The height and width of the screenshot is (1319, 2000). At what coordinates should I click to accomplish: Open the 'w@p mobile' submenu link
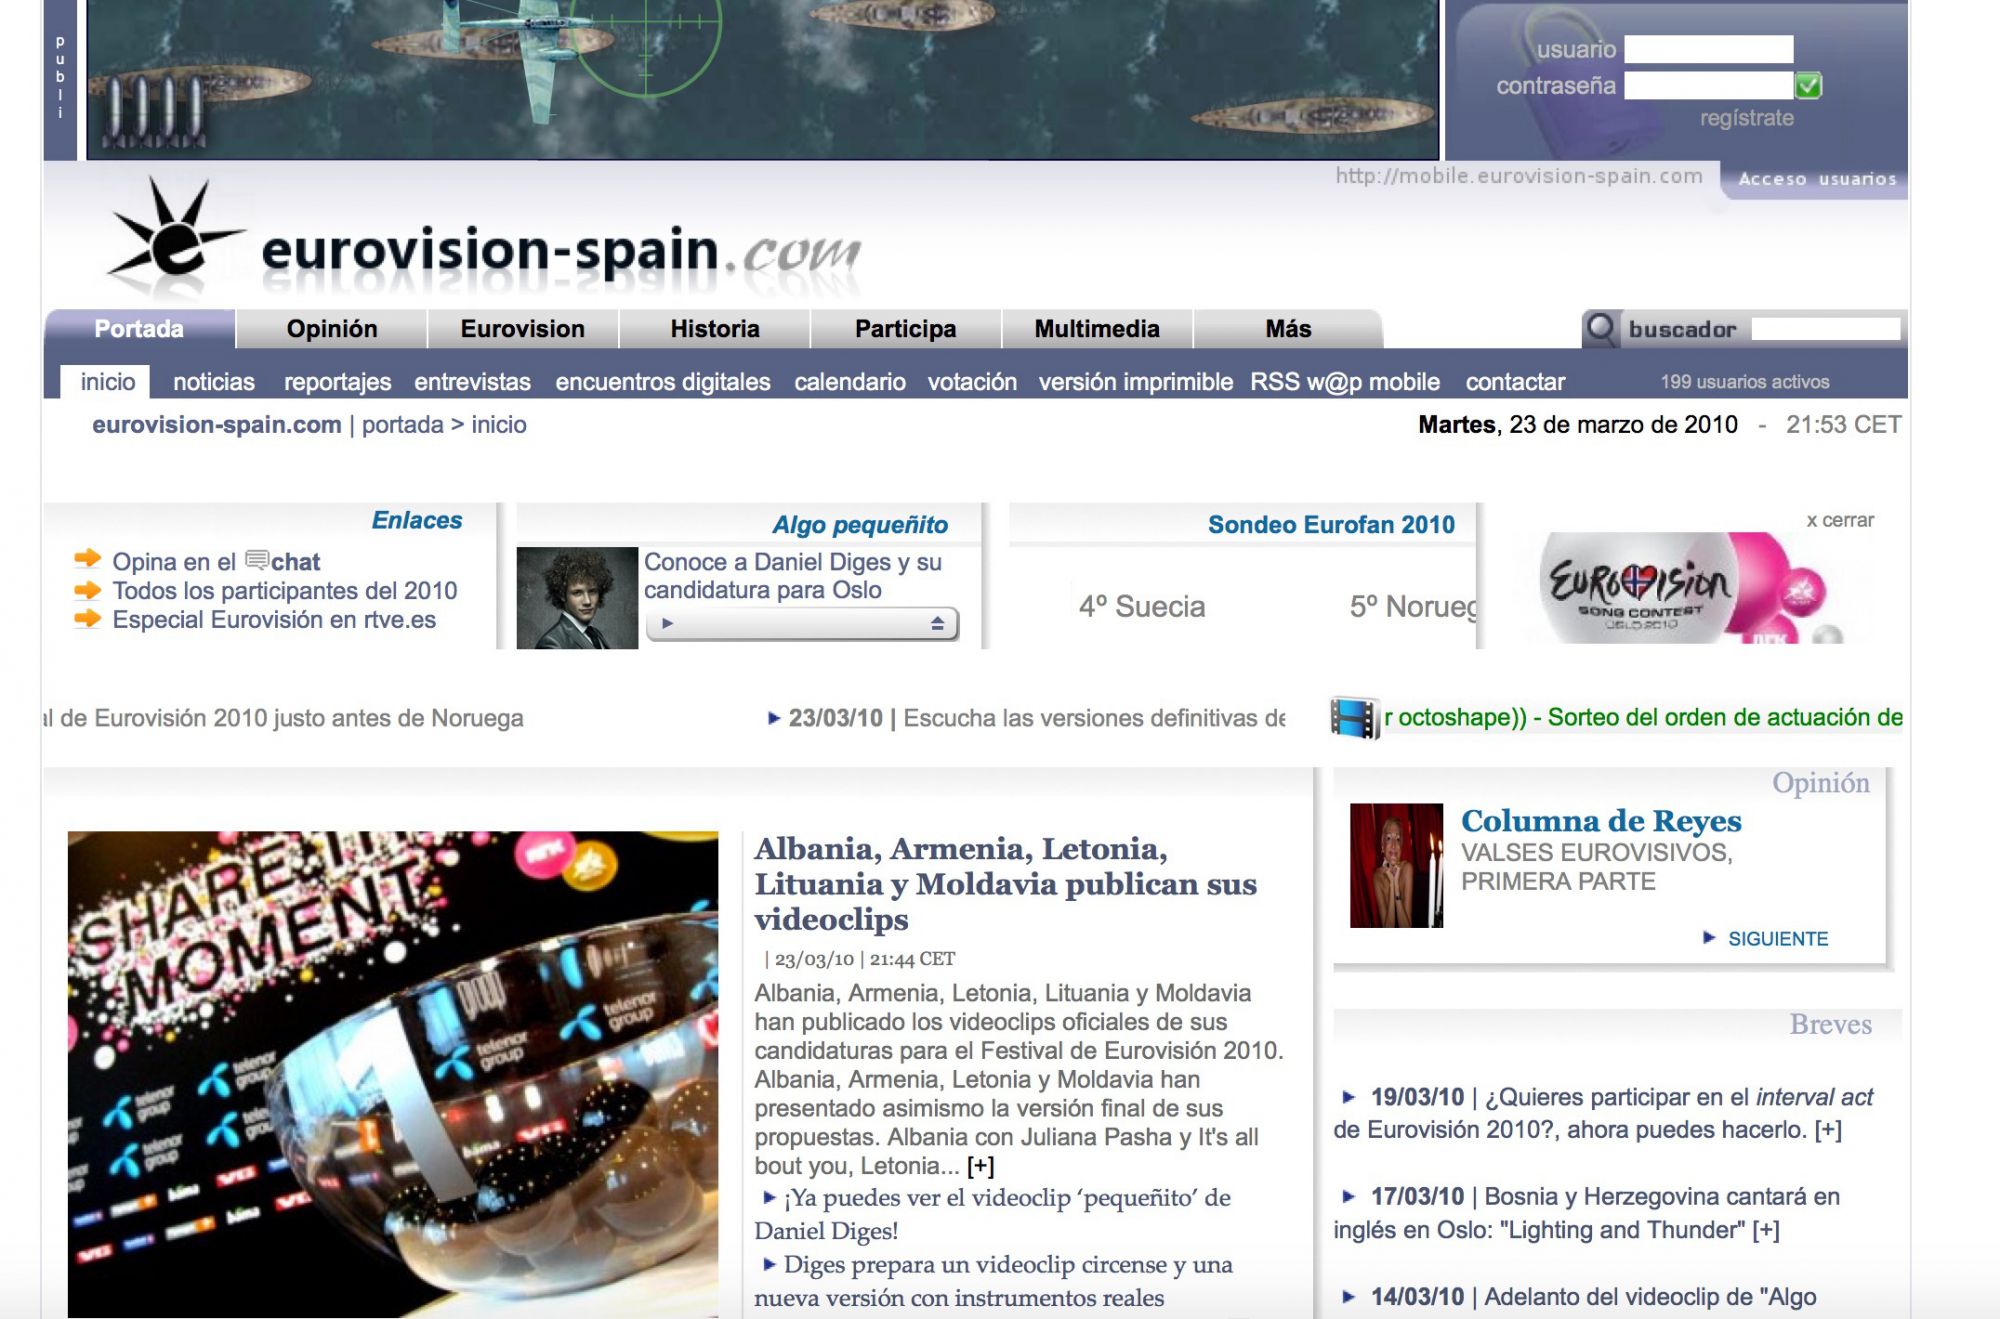pos(1373,382)
